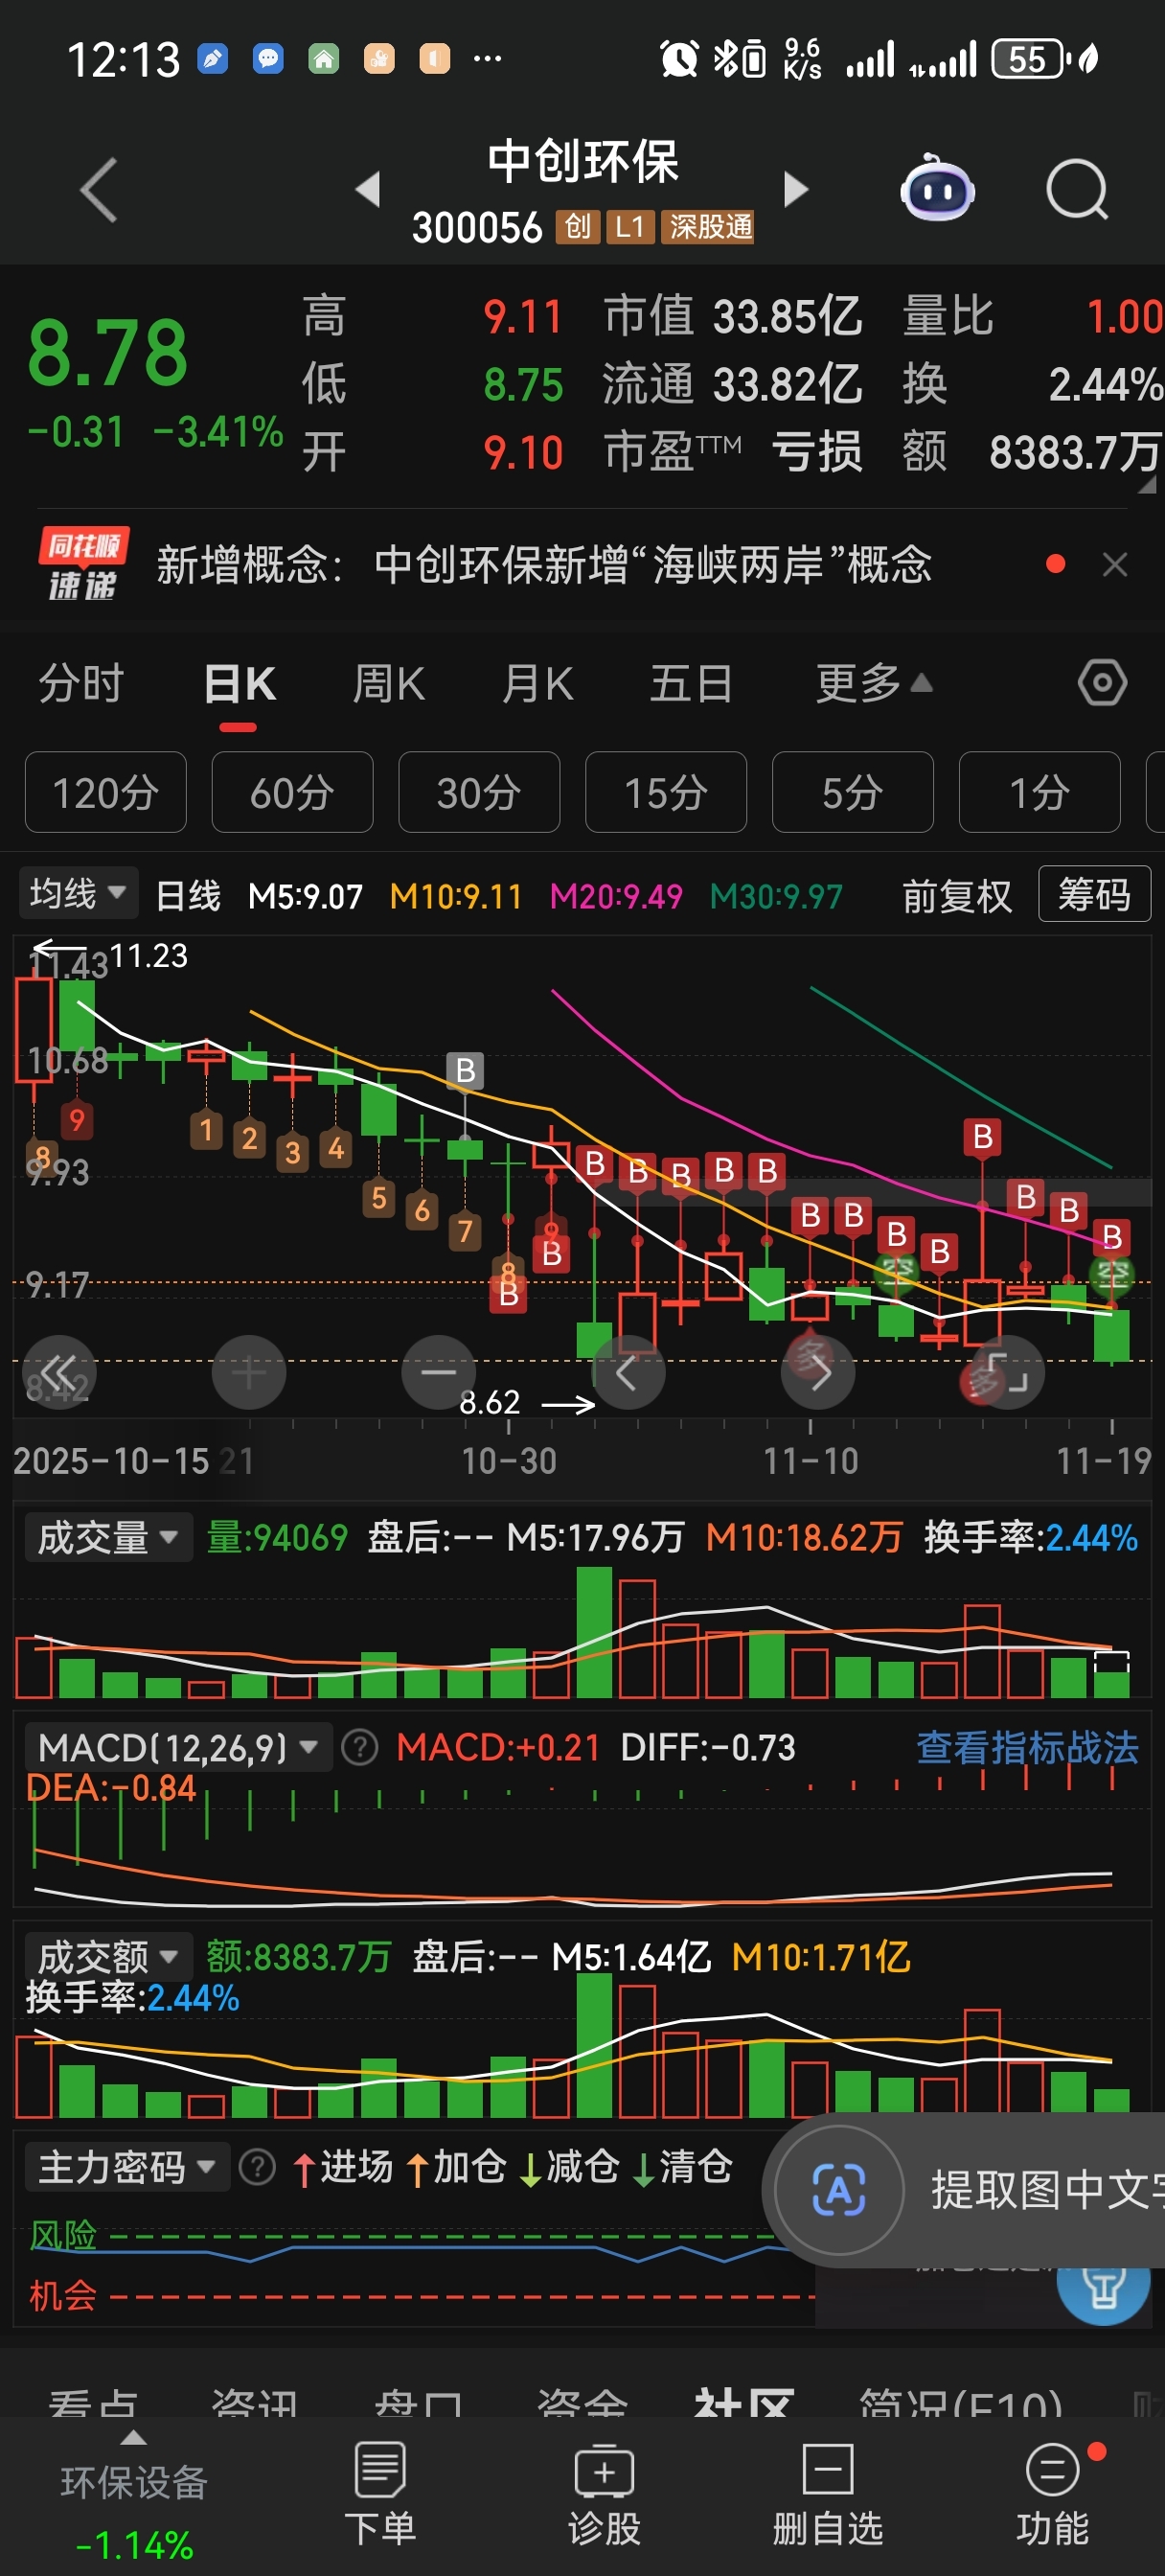Expand the 更多 chart period menu
1165x2576 pixels.
[874, 683]
